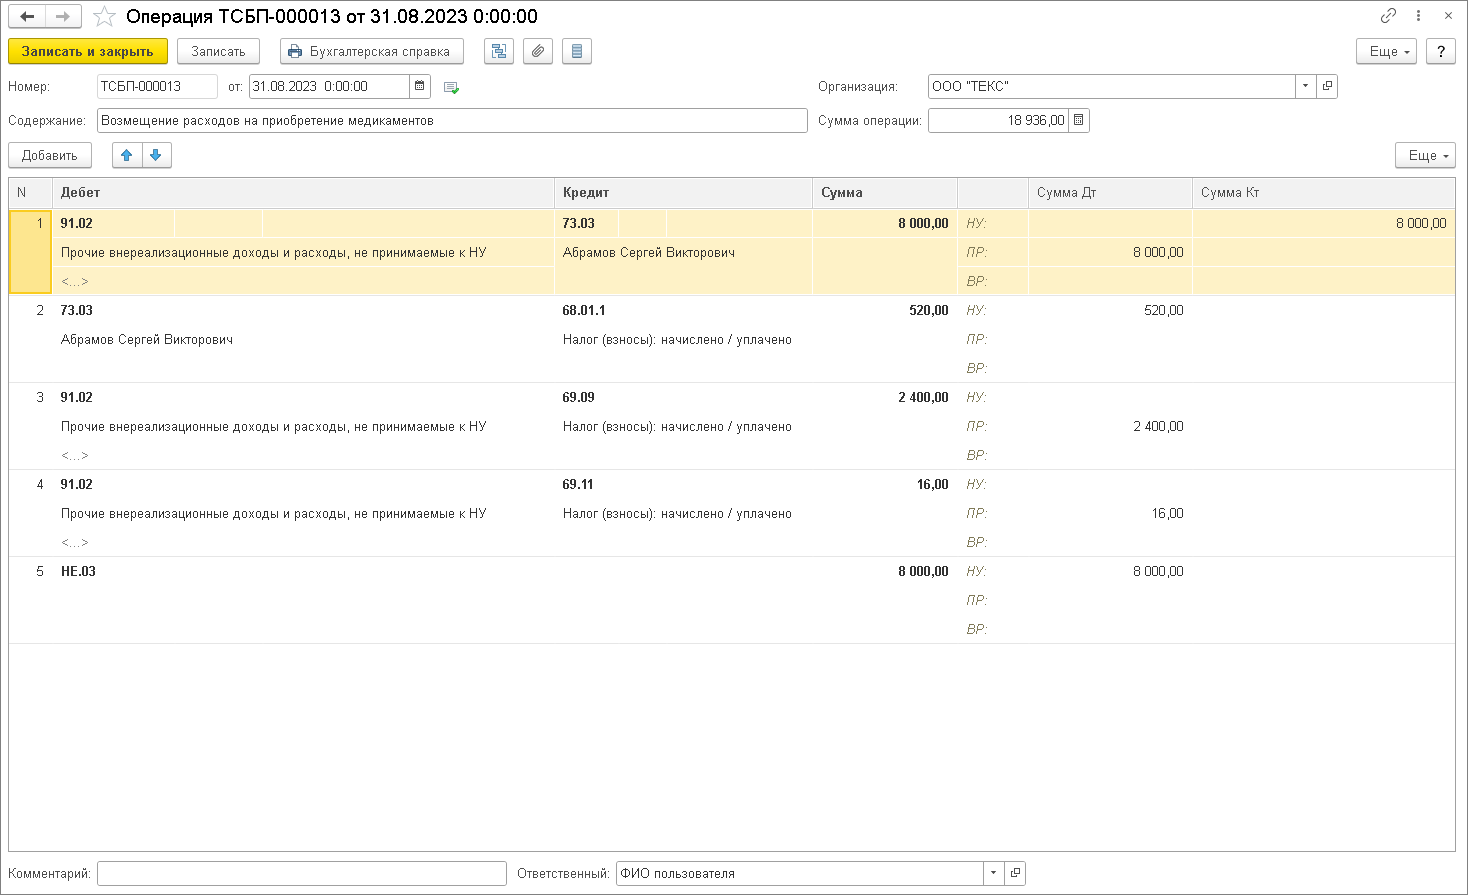Click the <...> subconto cell in row 1
The height and width of the screenshot is (895, 1468).
click(x=75, y=281)
